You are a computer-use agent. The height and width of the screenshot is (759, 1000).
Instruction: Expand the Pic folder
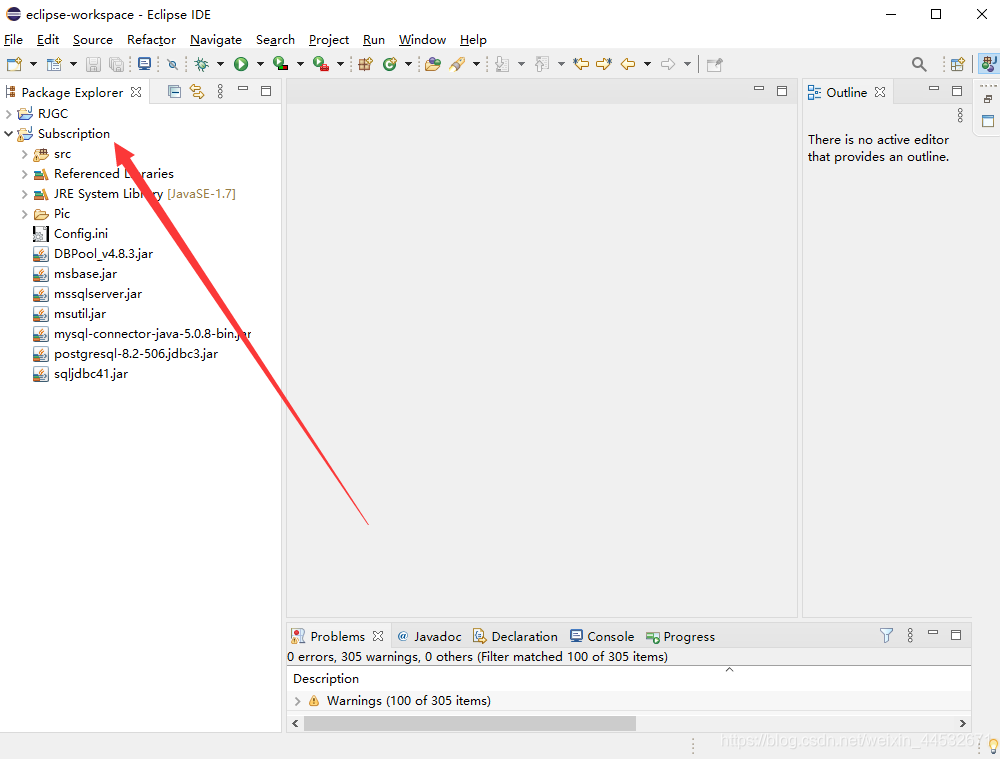pos(24,214)
